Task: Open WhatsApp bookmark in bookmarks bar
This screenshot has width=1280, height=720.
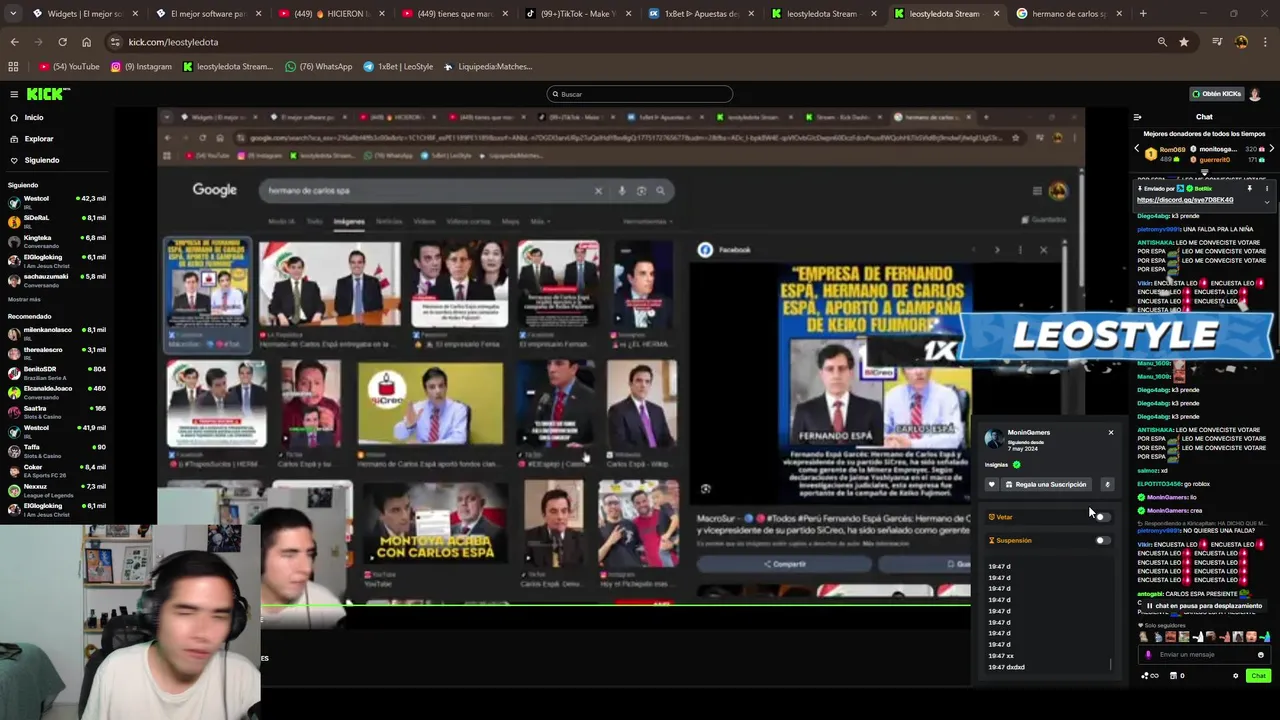Action: coord(318,67)
